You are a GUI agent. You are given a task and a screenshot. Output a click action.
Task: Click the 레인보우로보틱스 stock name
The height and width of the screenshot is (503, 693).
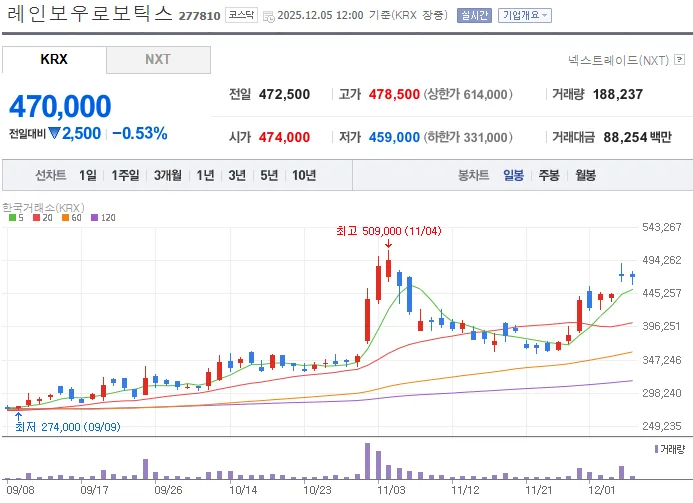[90, 14]
